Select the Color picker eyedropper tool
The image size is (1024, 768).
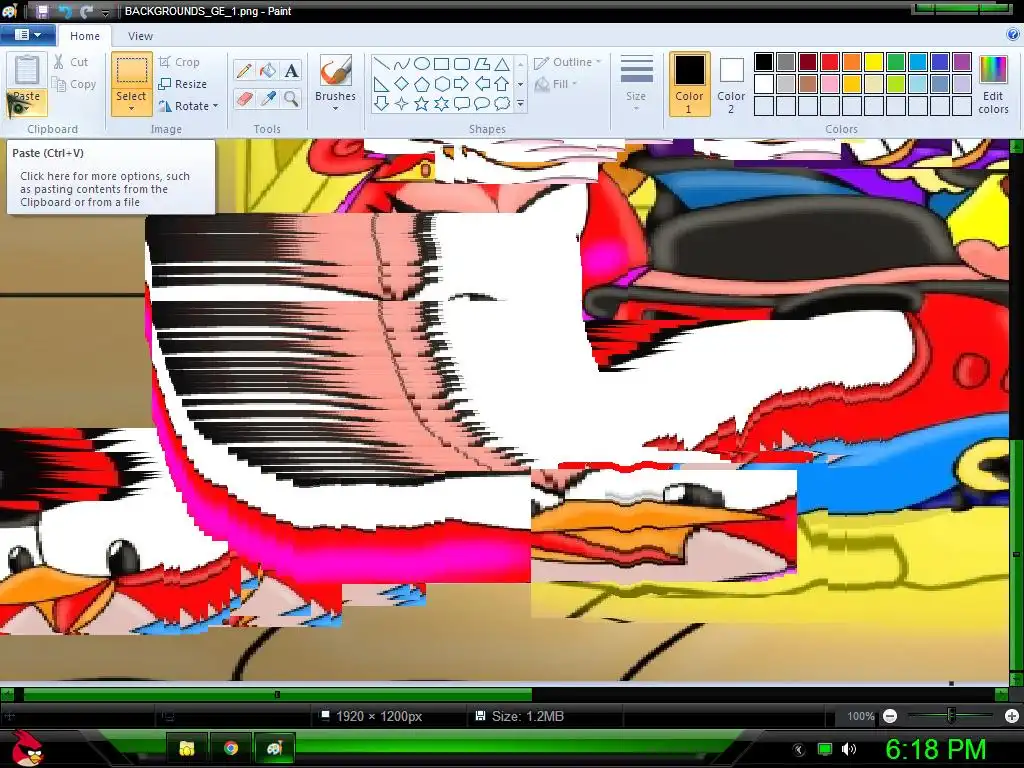[268, 99]
